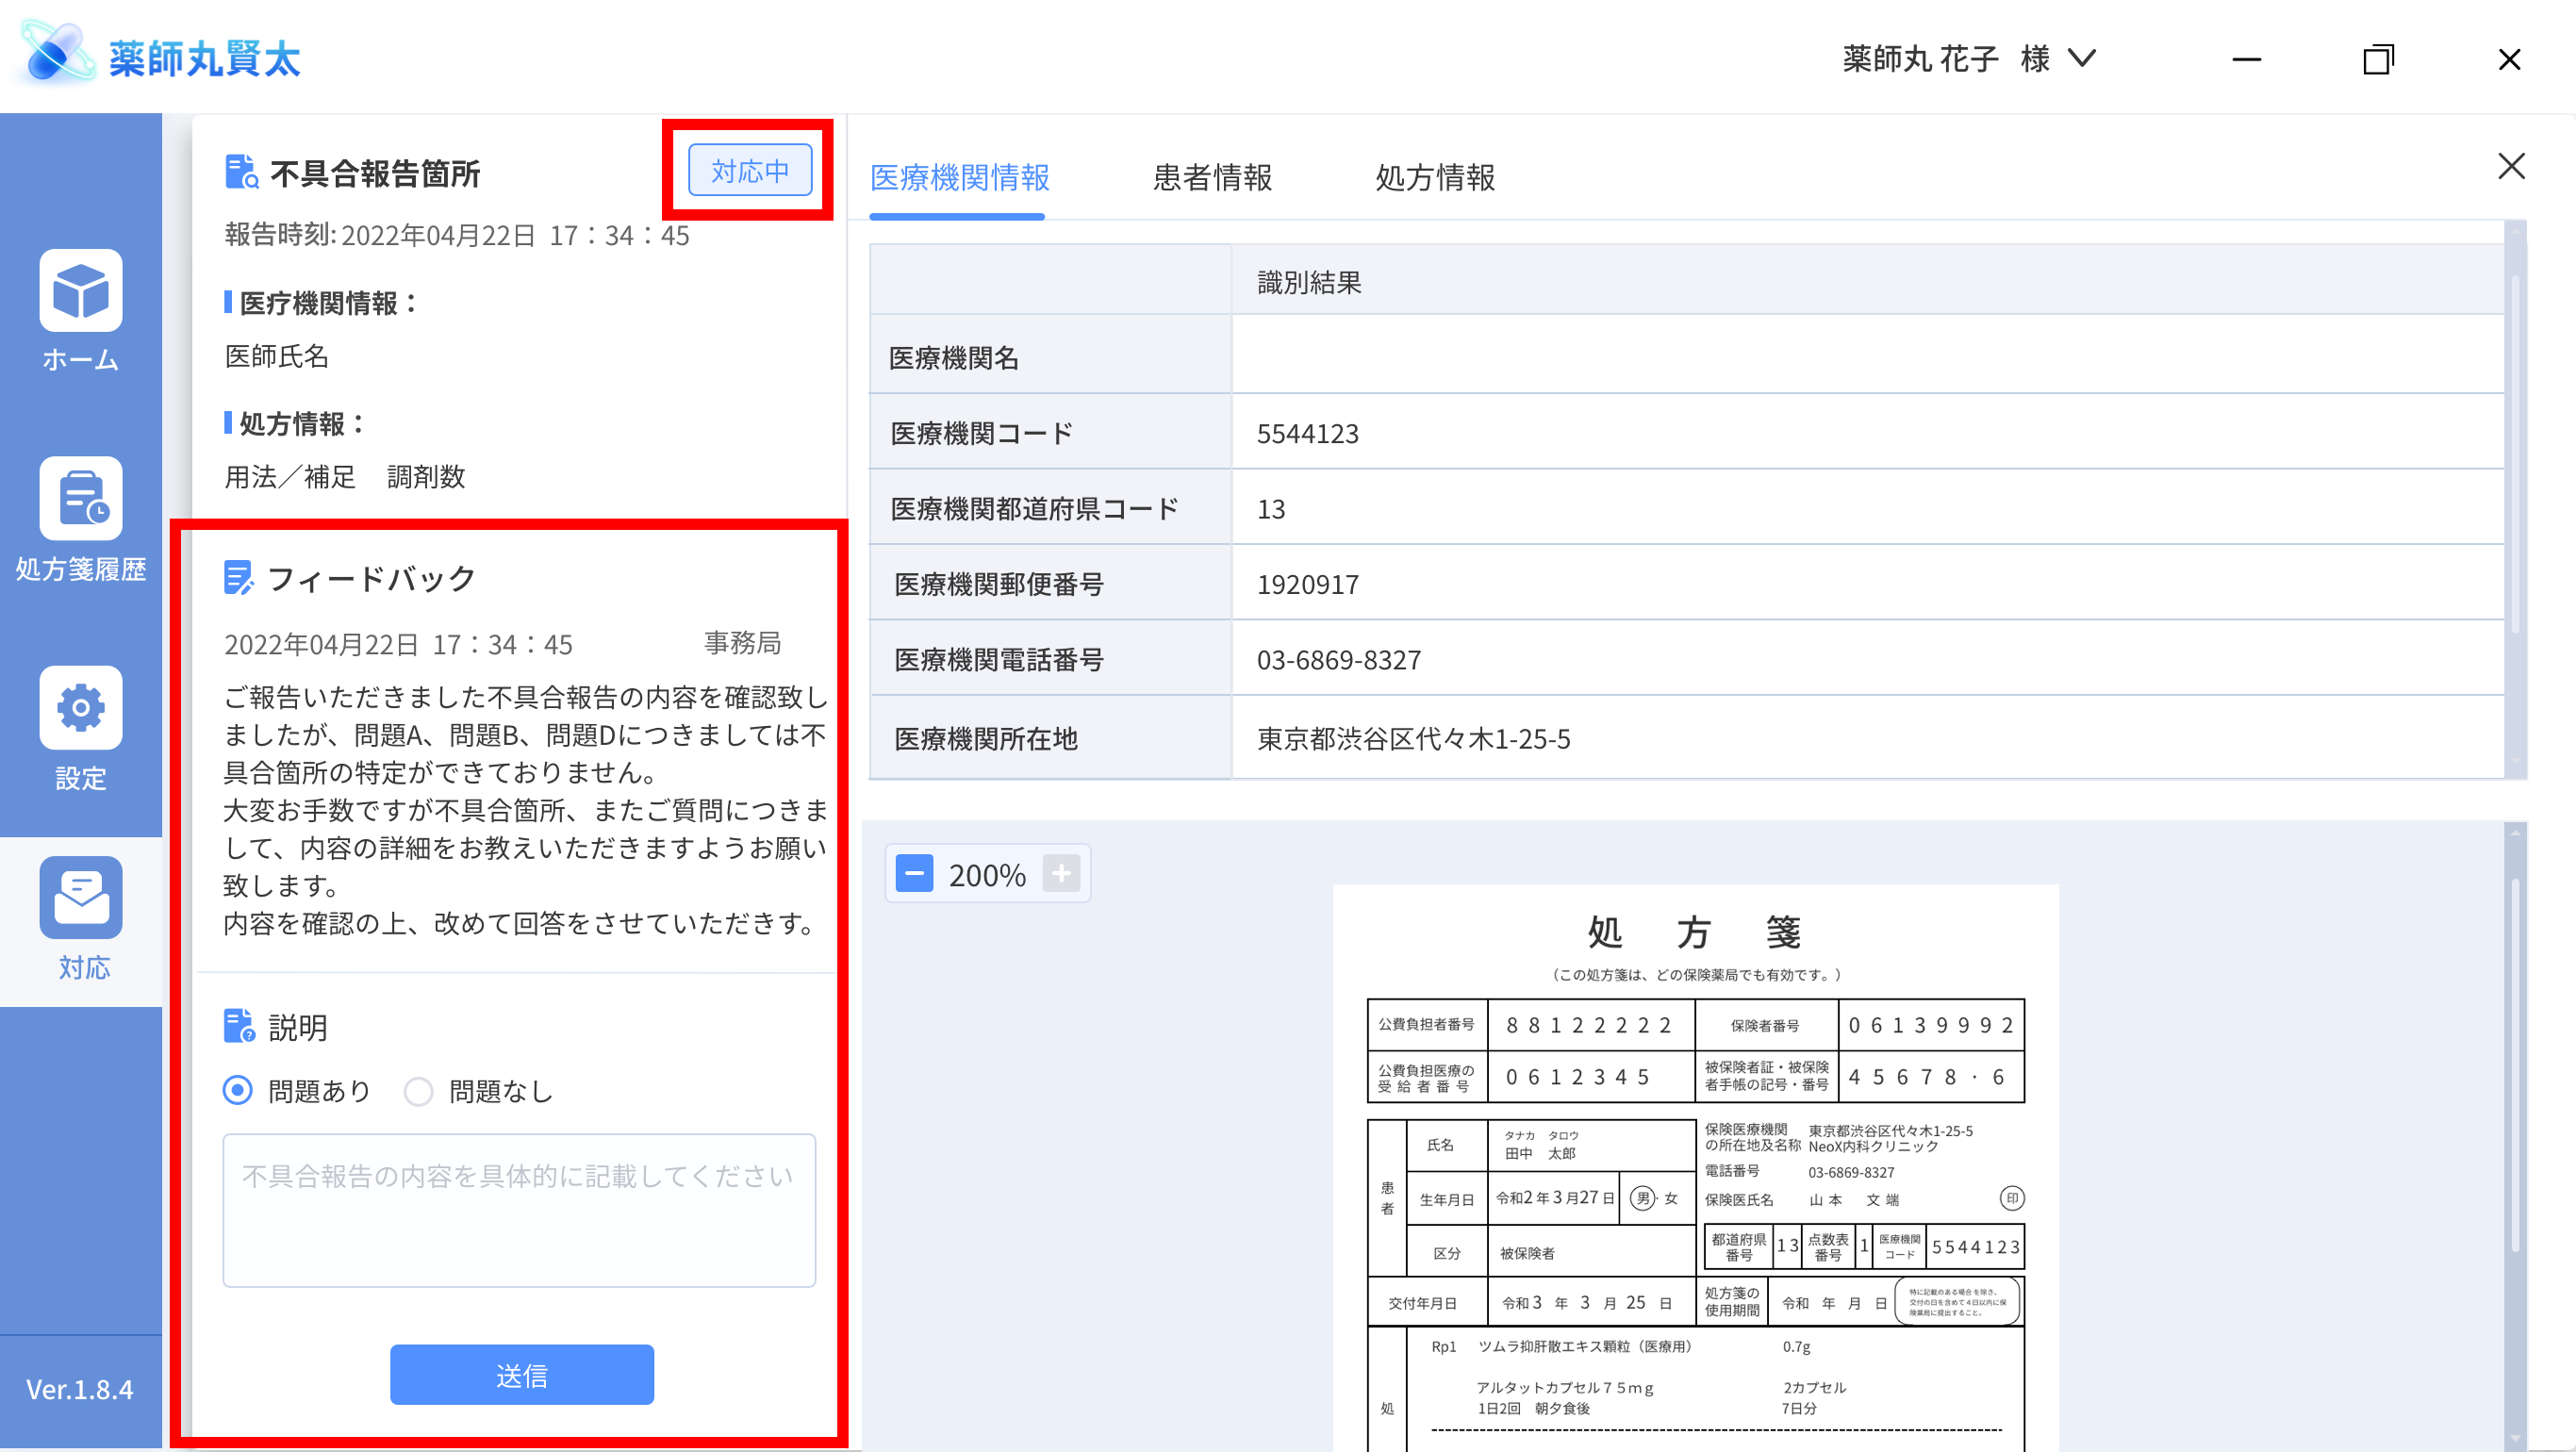Viewport: 2576px width, 1452px height.
Task: Click the 医療機関郵便番号 row label
Action: point(998,583)
